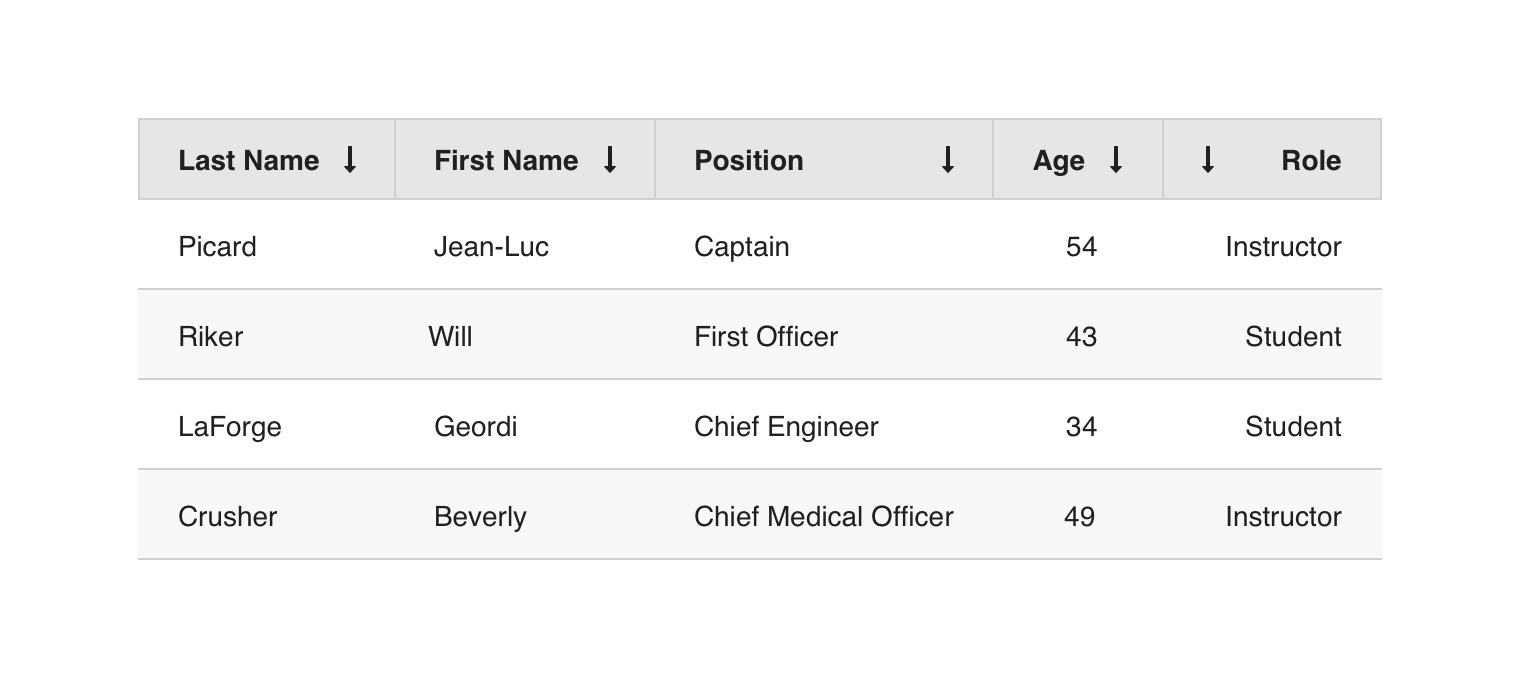Sort table by First Name header text

(x=505, y=161)
